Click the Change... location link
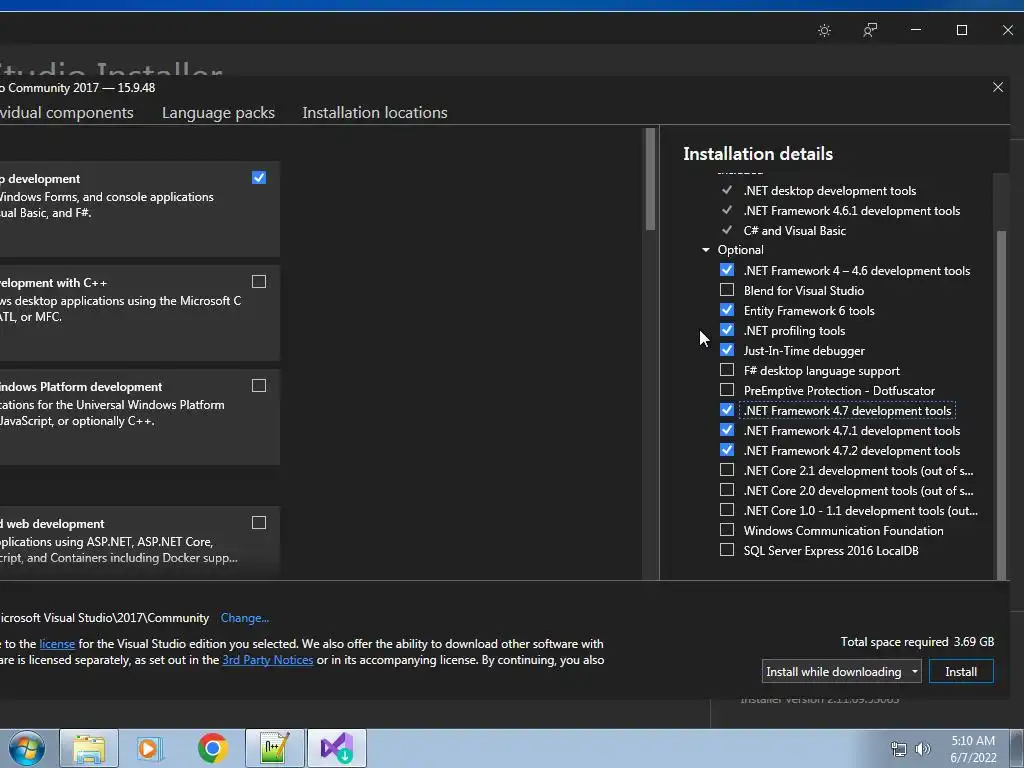Viewport: 1024px width, 768px height. click(245, 618)
